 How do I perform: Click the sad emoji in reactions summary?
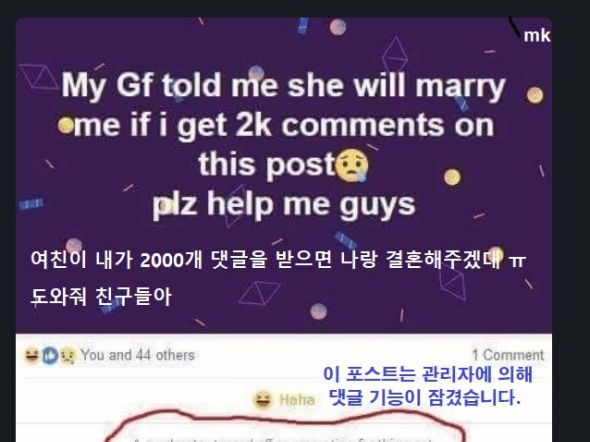click(67, 355)
